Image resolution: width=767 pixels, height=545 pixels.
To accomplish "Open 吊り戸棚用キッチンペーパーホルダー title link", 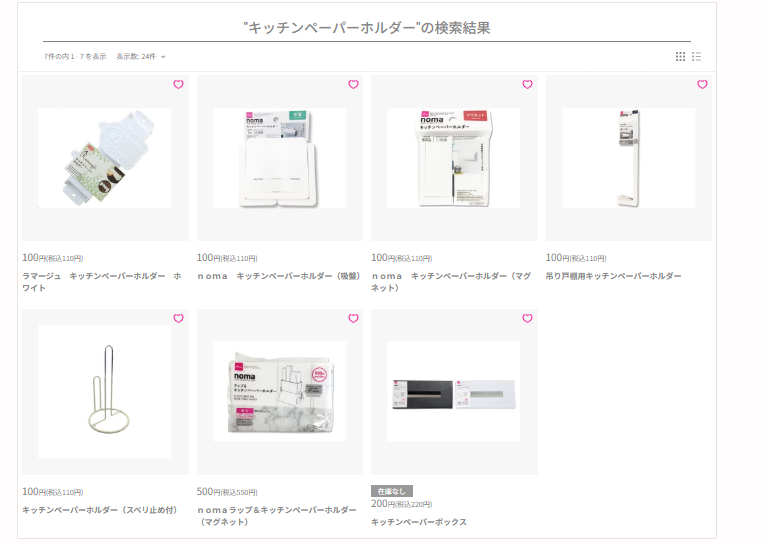I will click(613, 276).
